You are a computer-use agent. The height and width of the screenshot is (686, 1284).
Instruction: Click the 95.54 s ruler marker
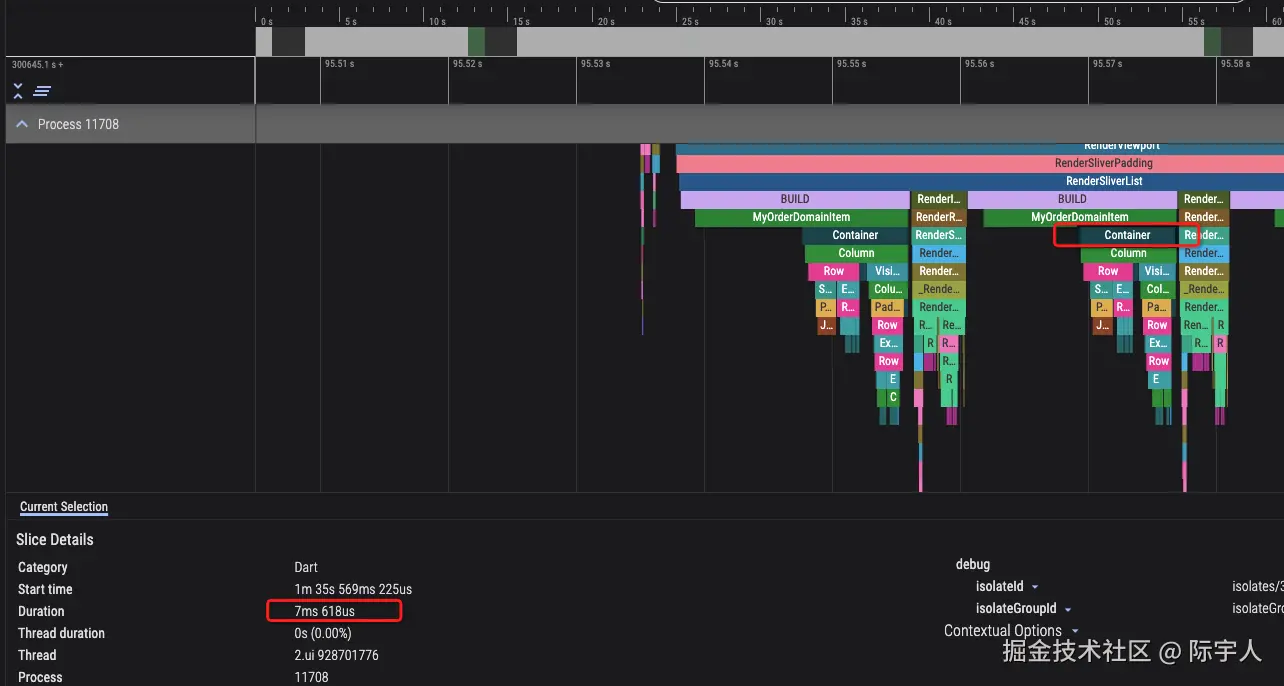[723, 63]
